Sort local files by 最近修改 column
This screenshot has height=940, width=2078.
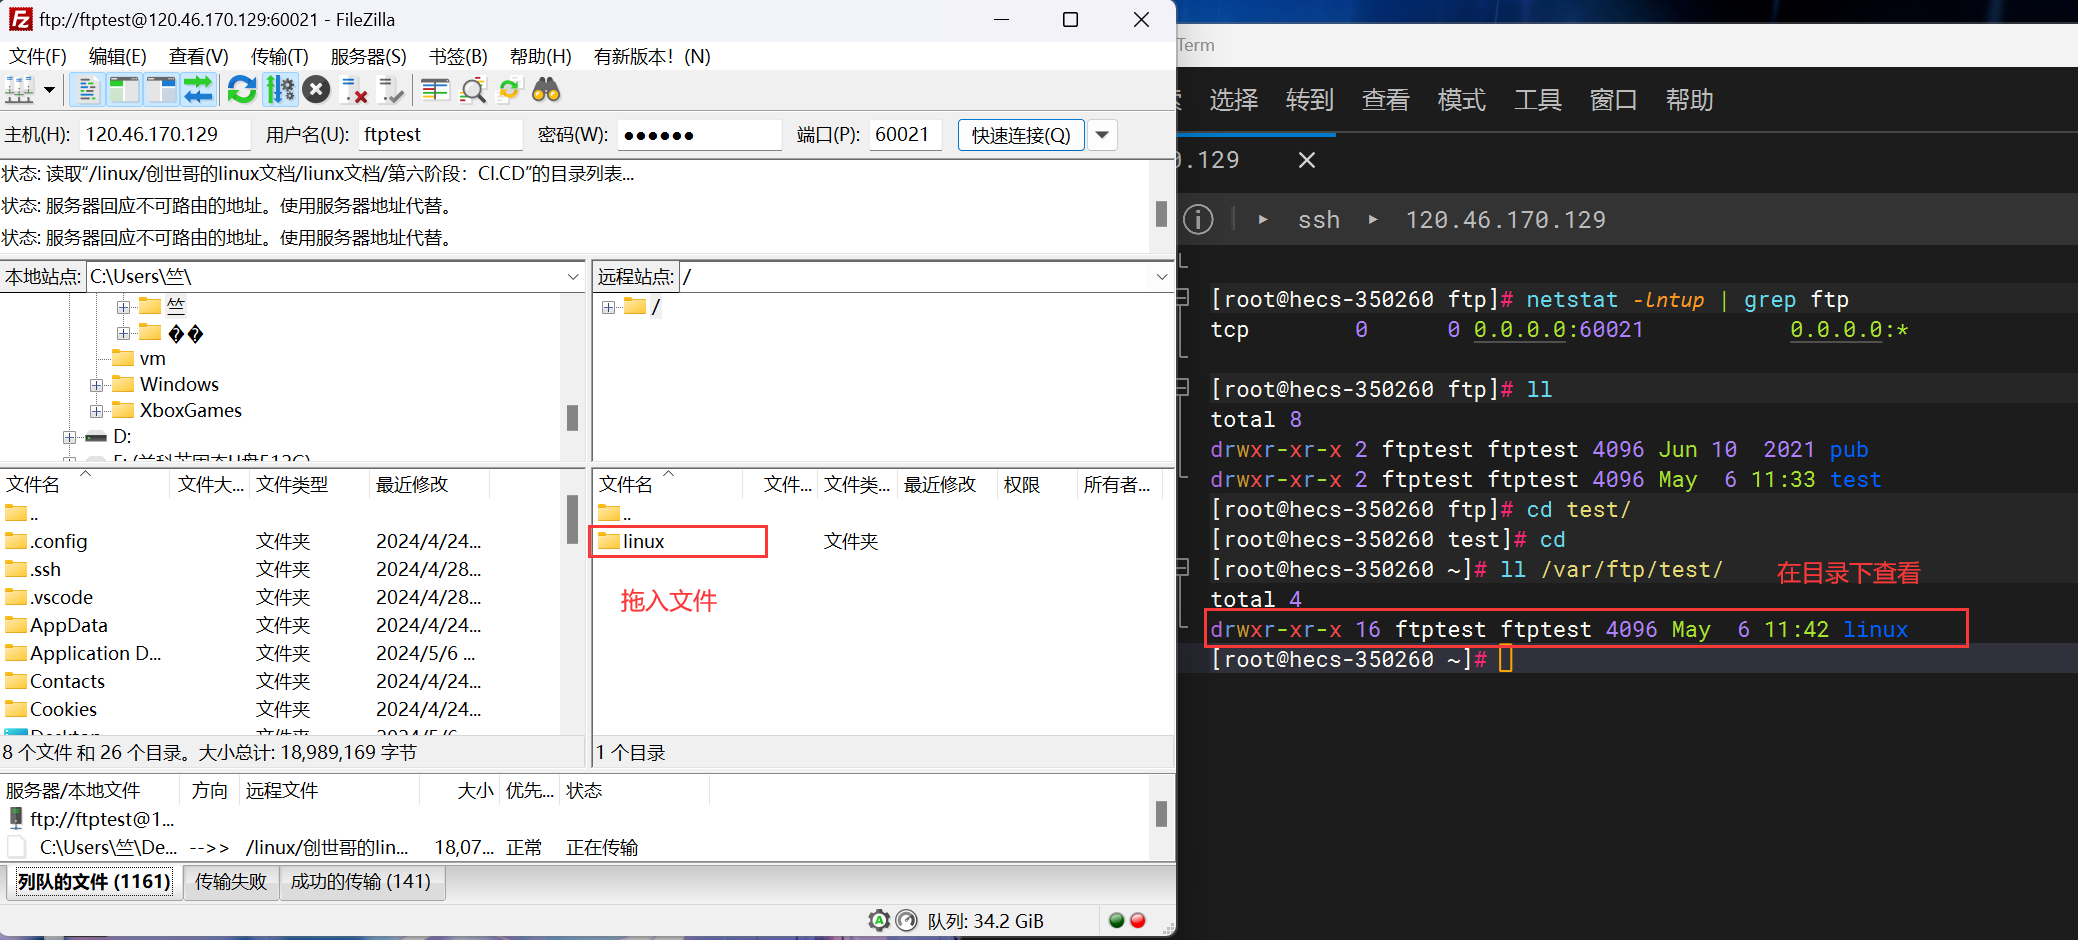[428, 484]
